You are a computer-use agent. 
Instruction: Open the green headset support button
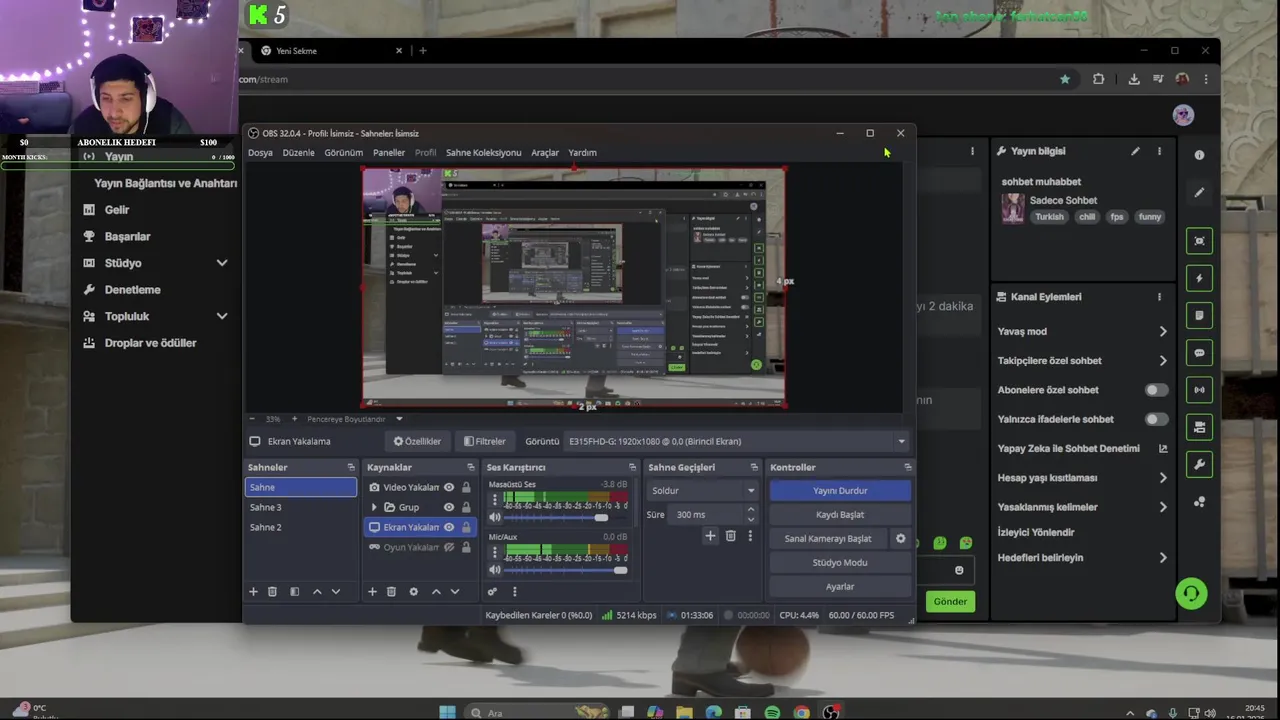[1191, 593]
